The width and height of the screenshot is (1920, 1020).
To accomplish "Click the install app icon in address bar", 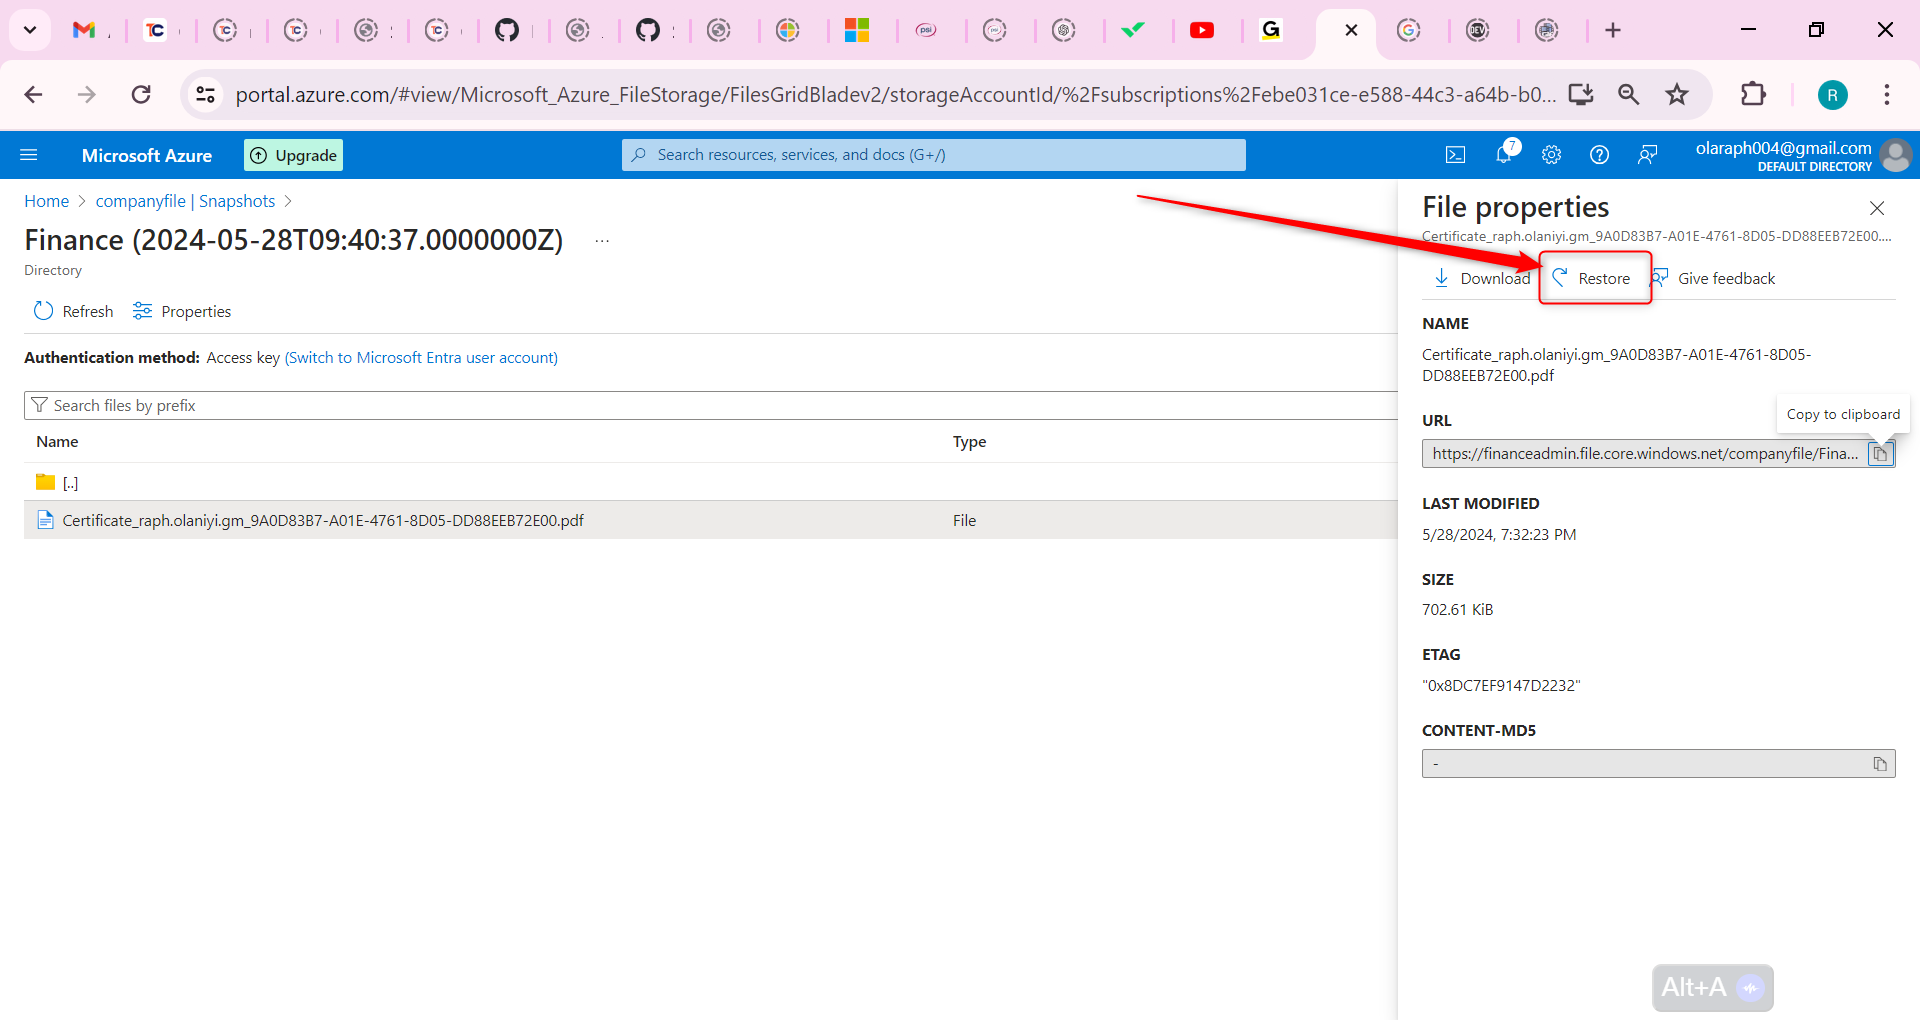I will (x=1581, y=94).
